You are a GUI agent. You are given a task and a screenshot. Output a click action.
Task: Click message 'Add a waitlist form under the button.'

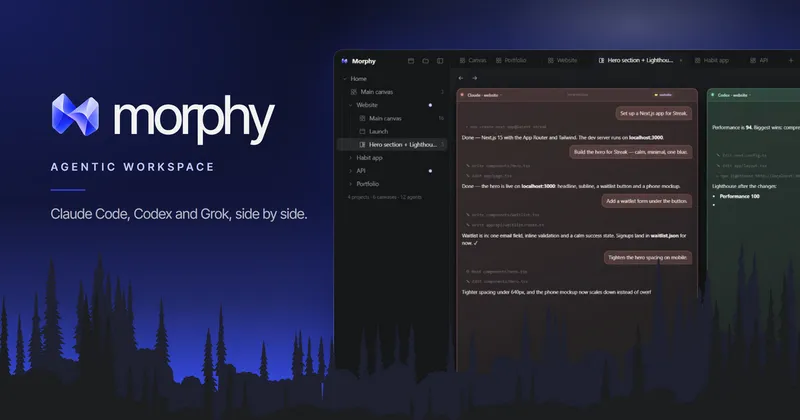[646, 201]
